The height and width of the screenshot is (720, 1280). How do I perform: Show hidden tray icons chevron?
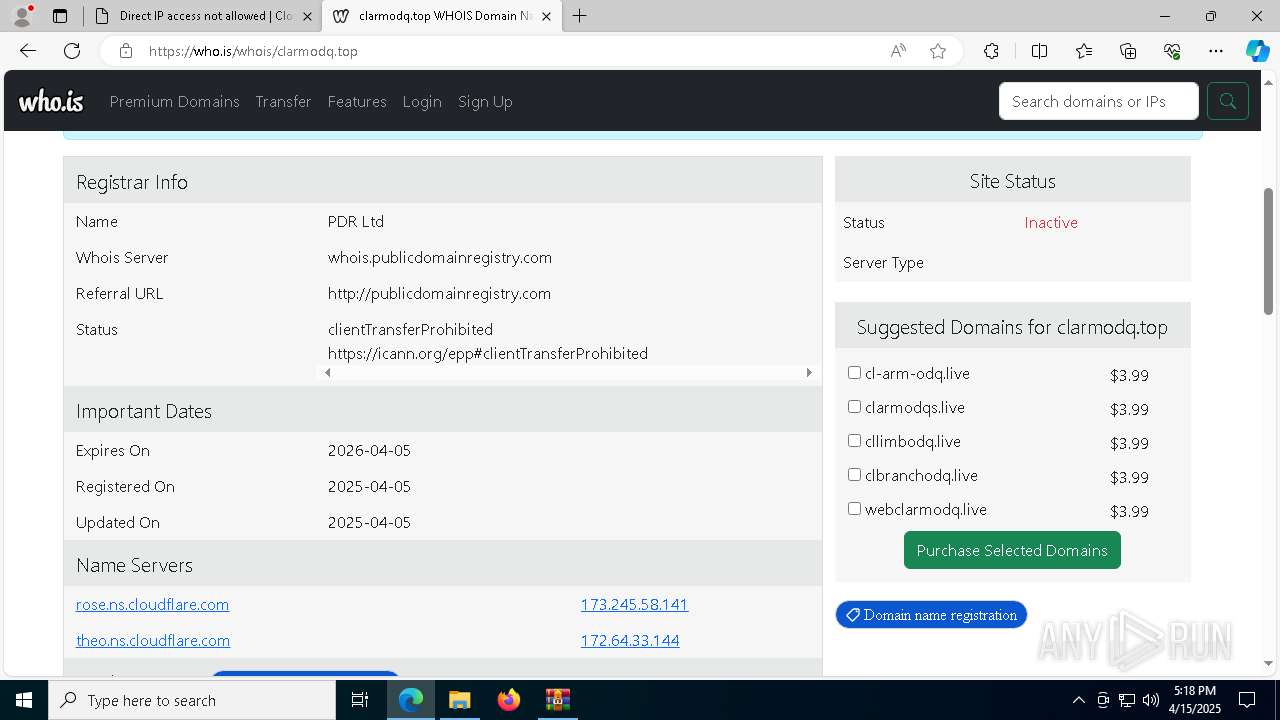point(1078,700)
